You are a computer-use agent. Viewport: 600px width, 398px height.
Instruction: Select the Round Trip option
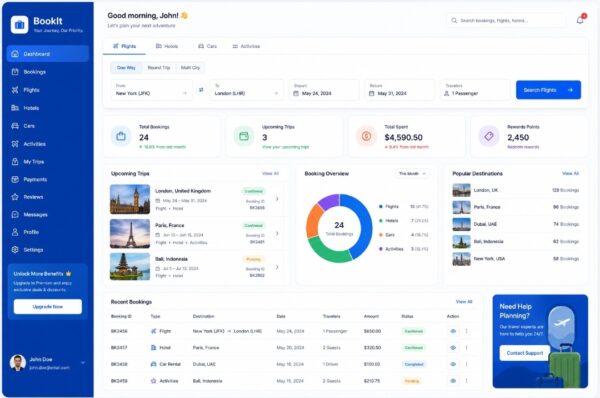(x=159, y=68)
